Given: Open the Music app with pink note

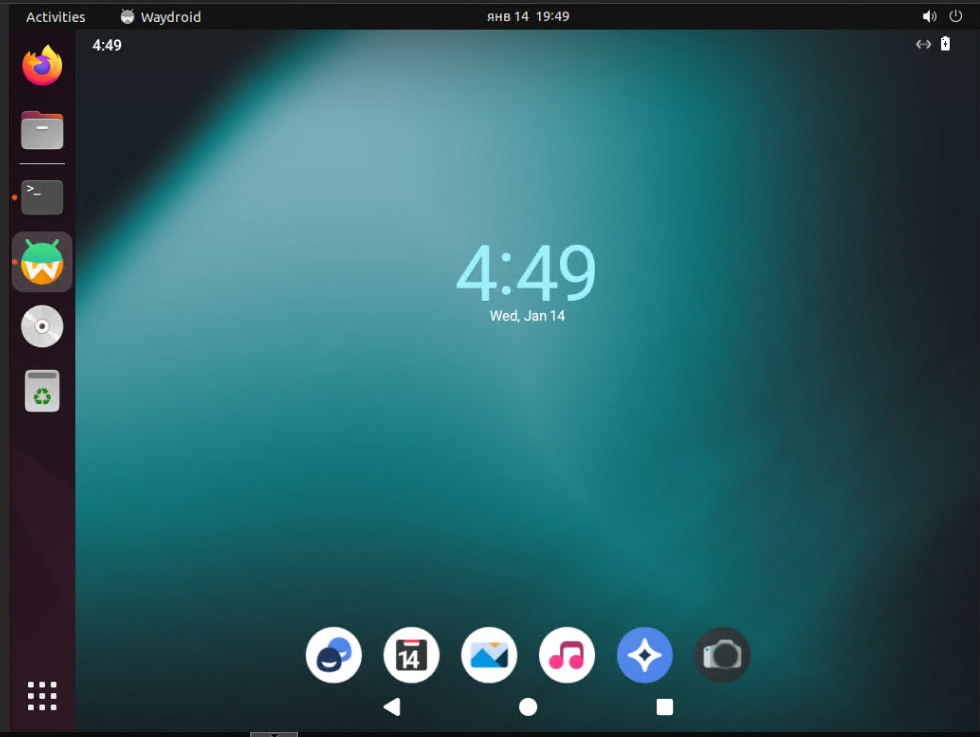Looking at the screenshot, I should (x=567, y=655).
